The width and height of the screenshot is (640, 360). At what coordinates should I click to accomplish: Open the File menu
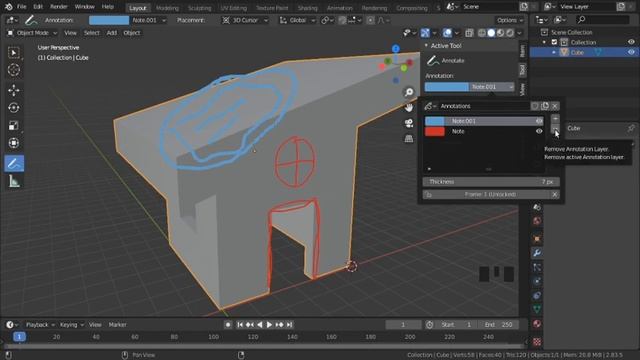click(x=22, y=7)
